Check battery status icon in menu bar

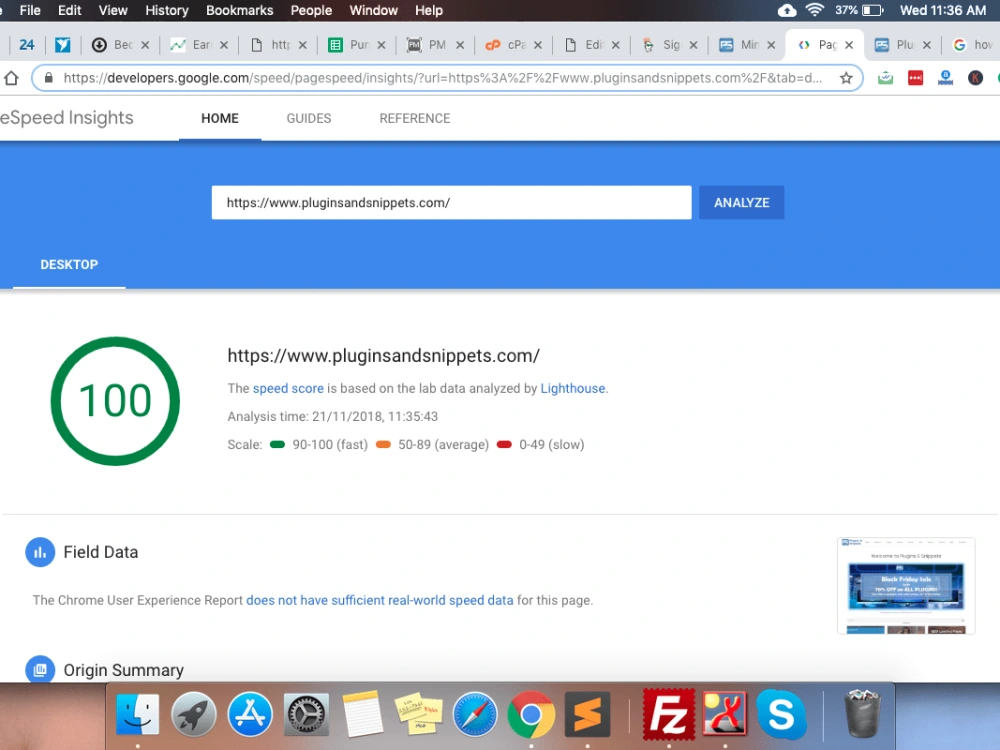872,10
